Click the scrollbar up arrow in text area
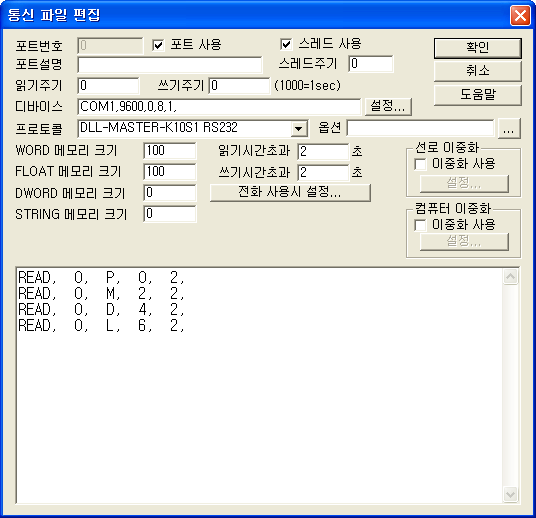 point(510,277)
